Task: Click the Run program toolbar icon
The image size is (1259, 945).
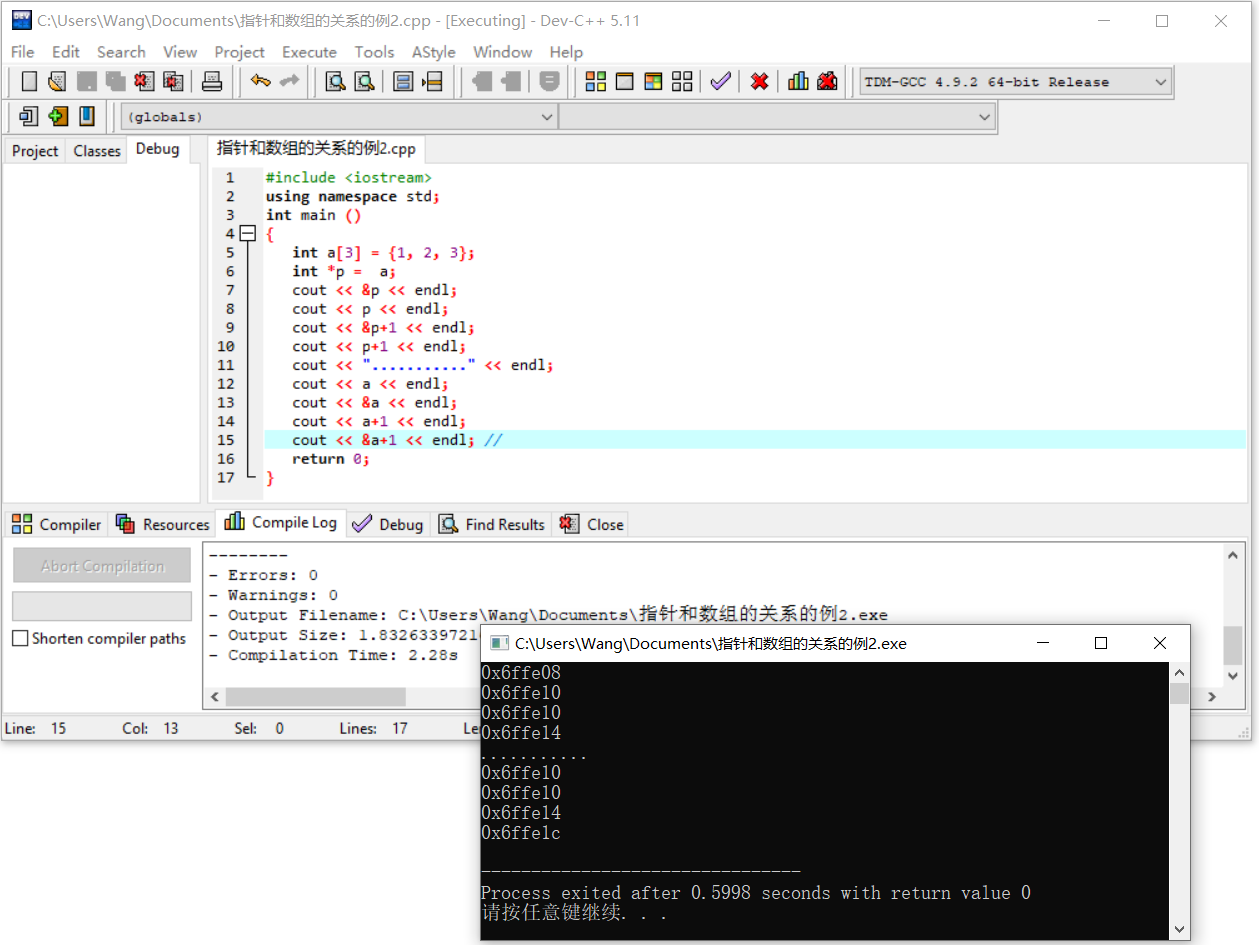Action: (625, 82)
